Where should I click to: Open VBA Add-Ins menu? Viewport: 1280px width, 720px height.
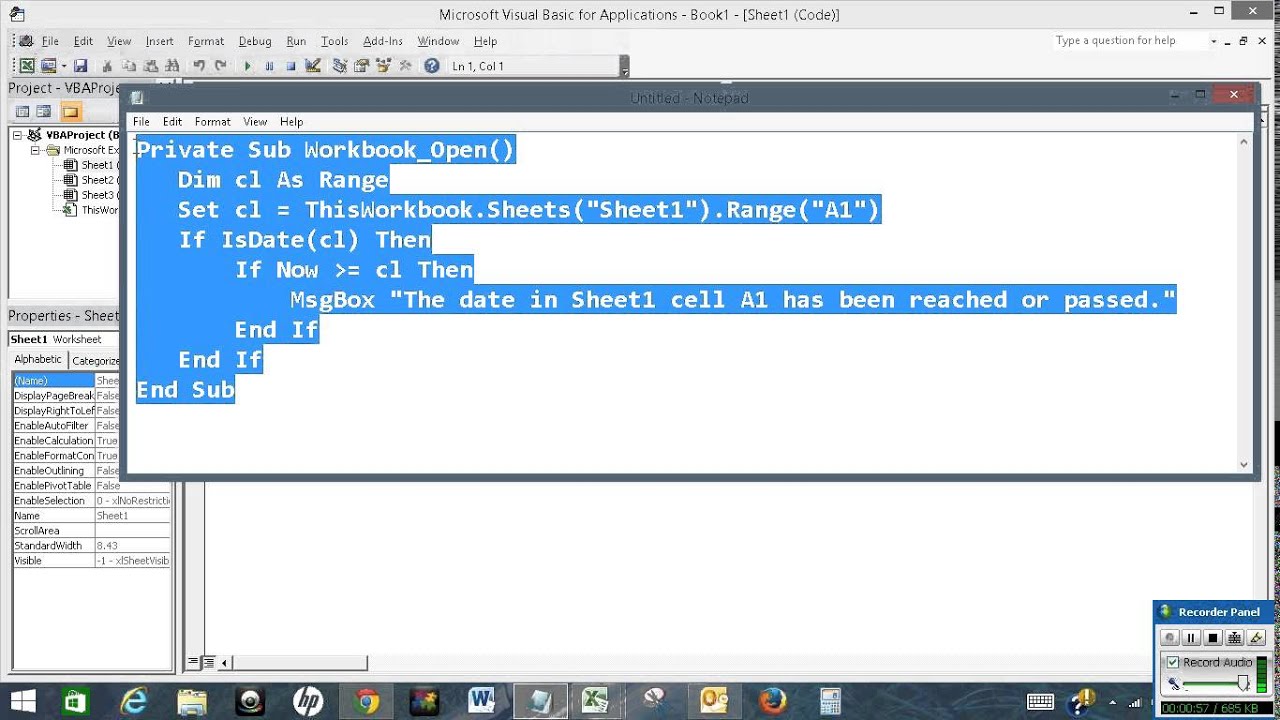pos(383,41)
